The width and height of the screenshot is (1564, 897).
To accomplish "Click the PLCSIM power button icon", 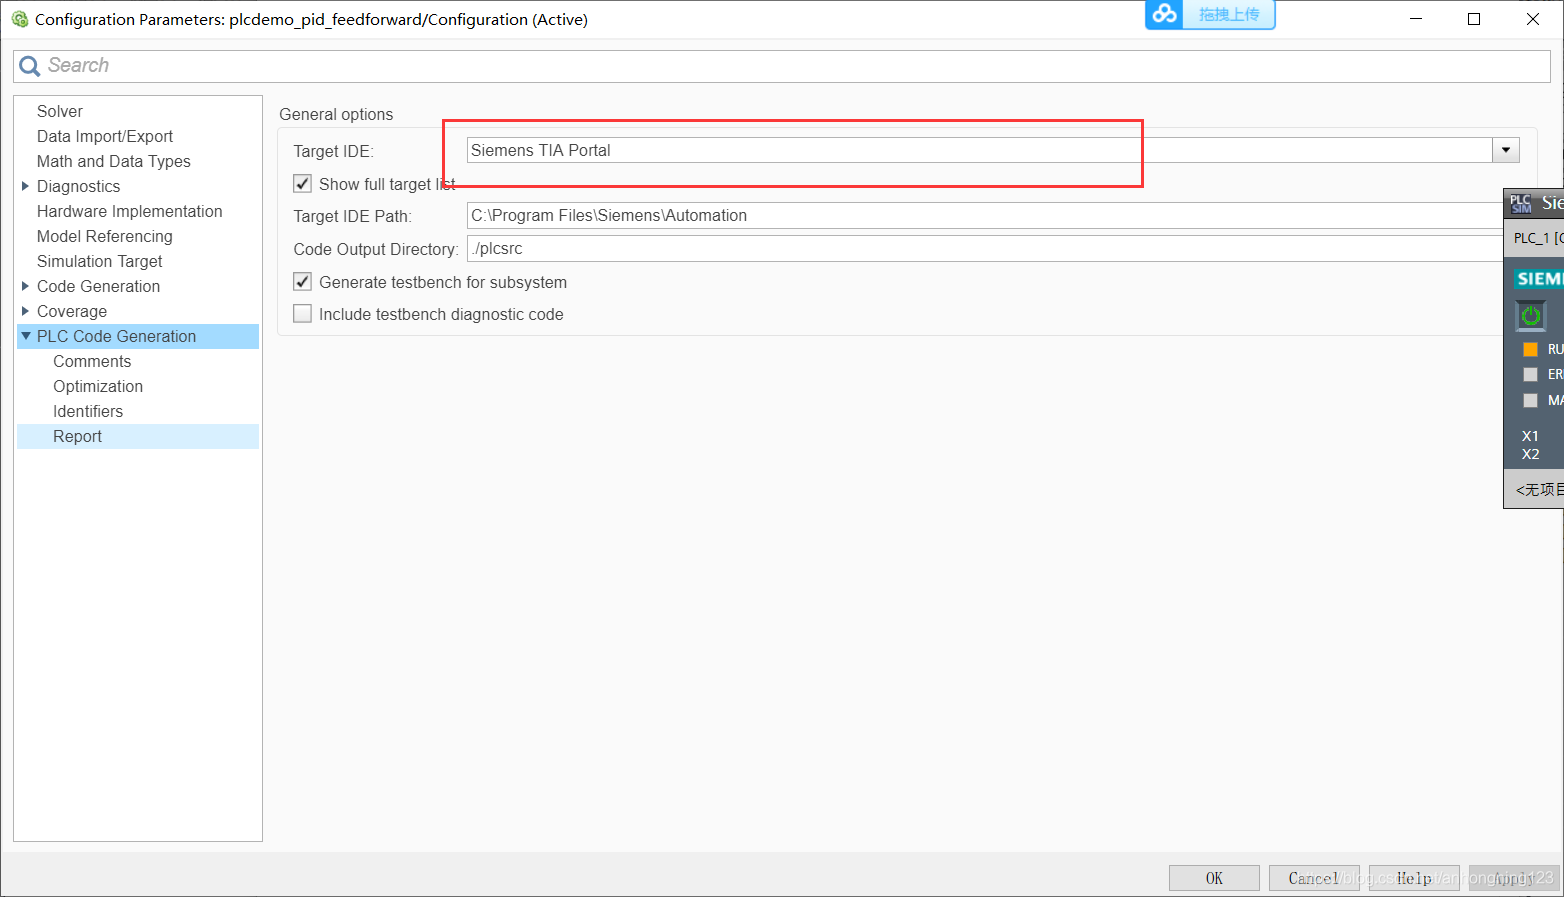I will 1530,316.
